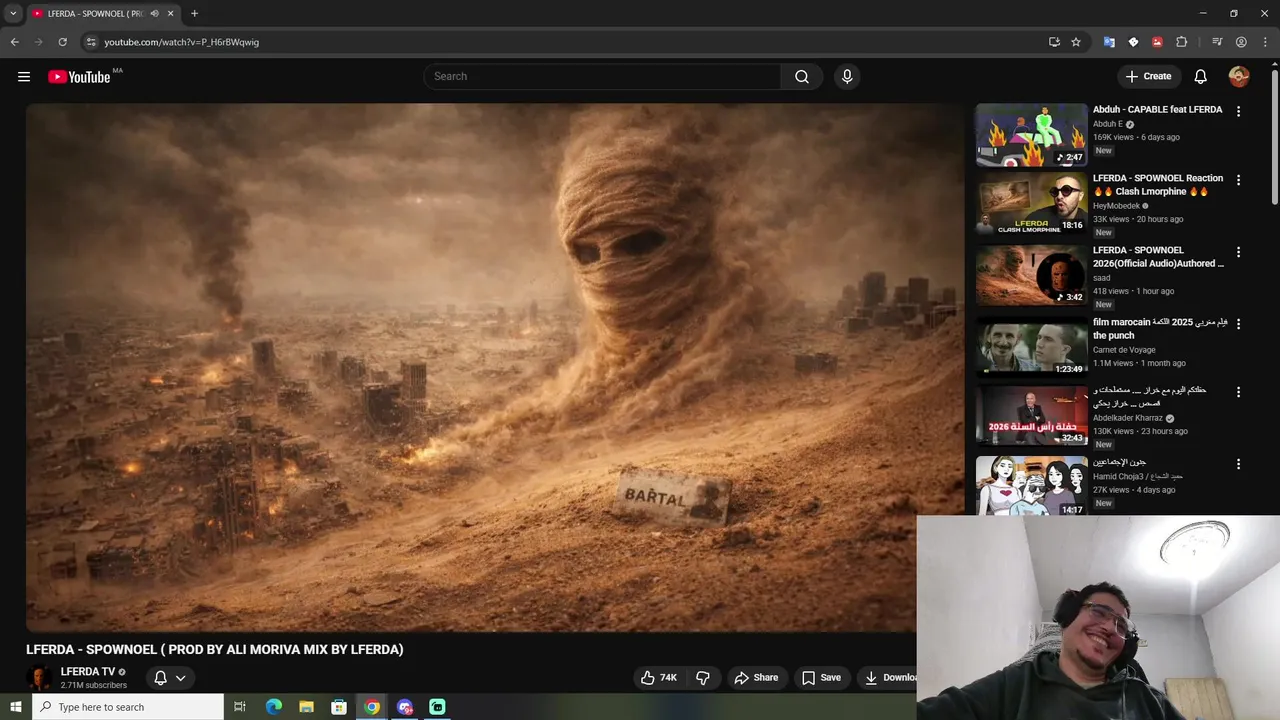Image resolution: width=1280 pixels, height=720 pixels.
Task: Open SPOWNOEL Reaction video by HeyMobedek
Action: tap(1158, 185)
